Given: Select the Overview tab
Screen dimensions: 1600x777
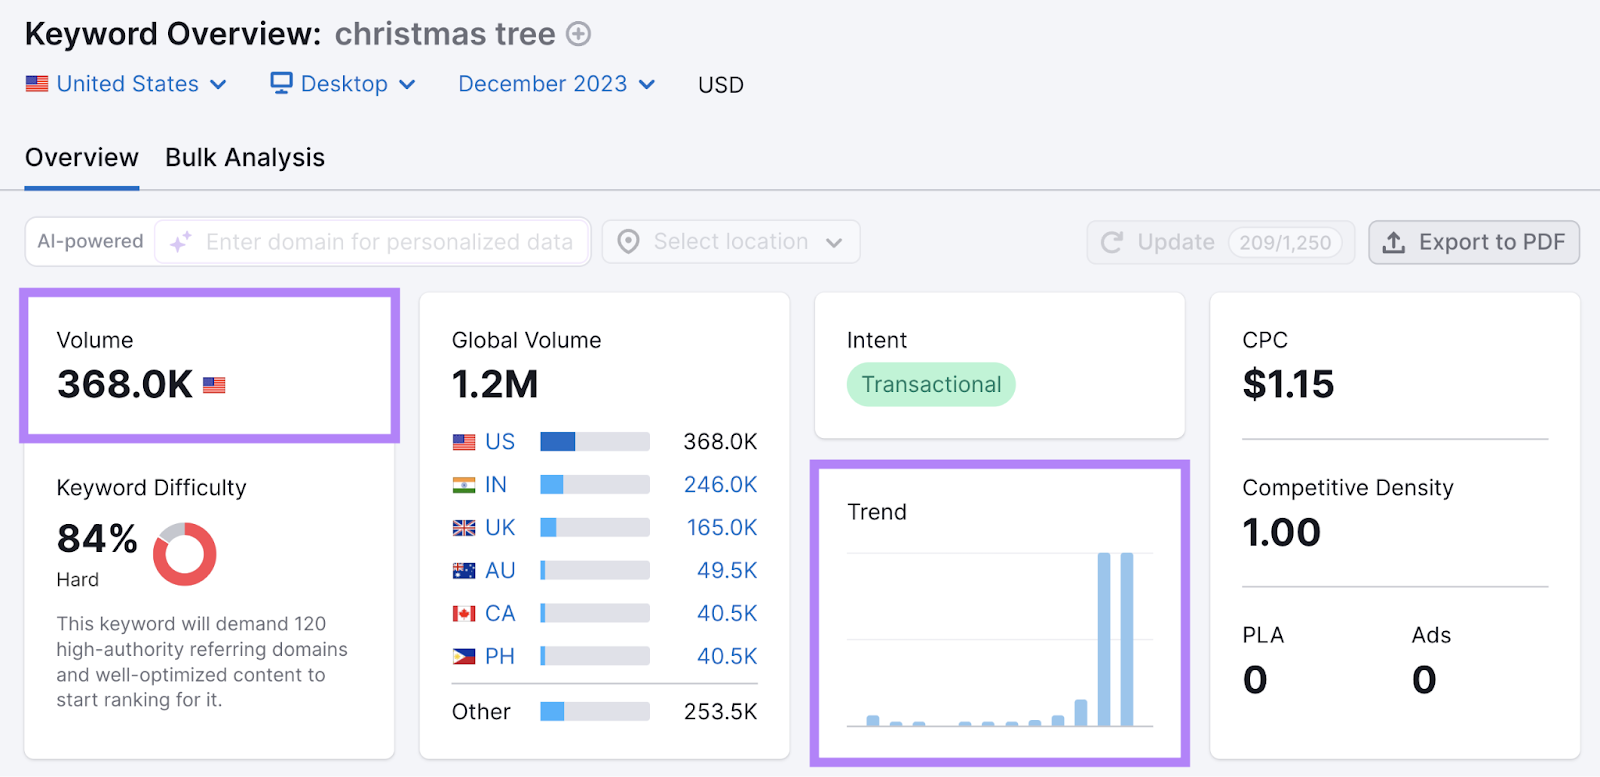Looking at the screenshot, I should point(82,158).
